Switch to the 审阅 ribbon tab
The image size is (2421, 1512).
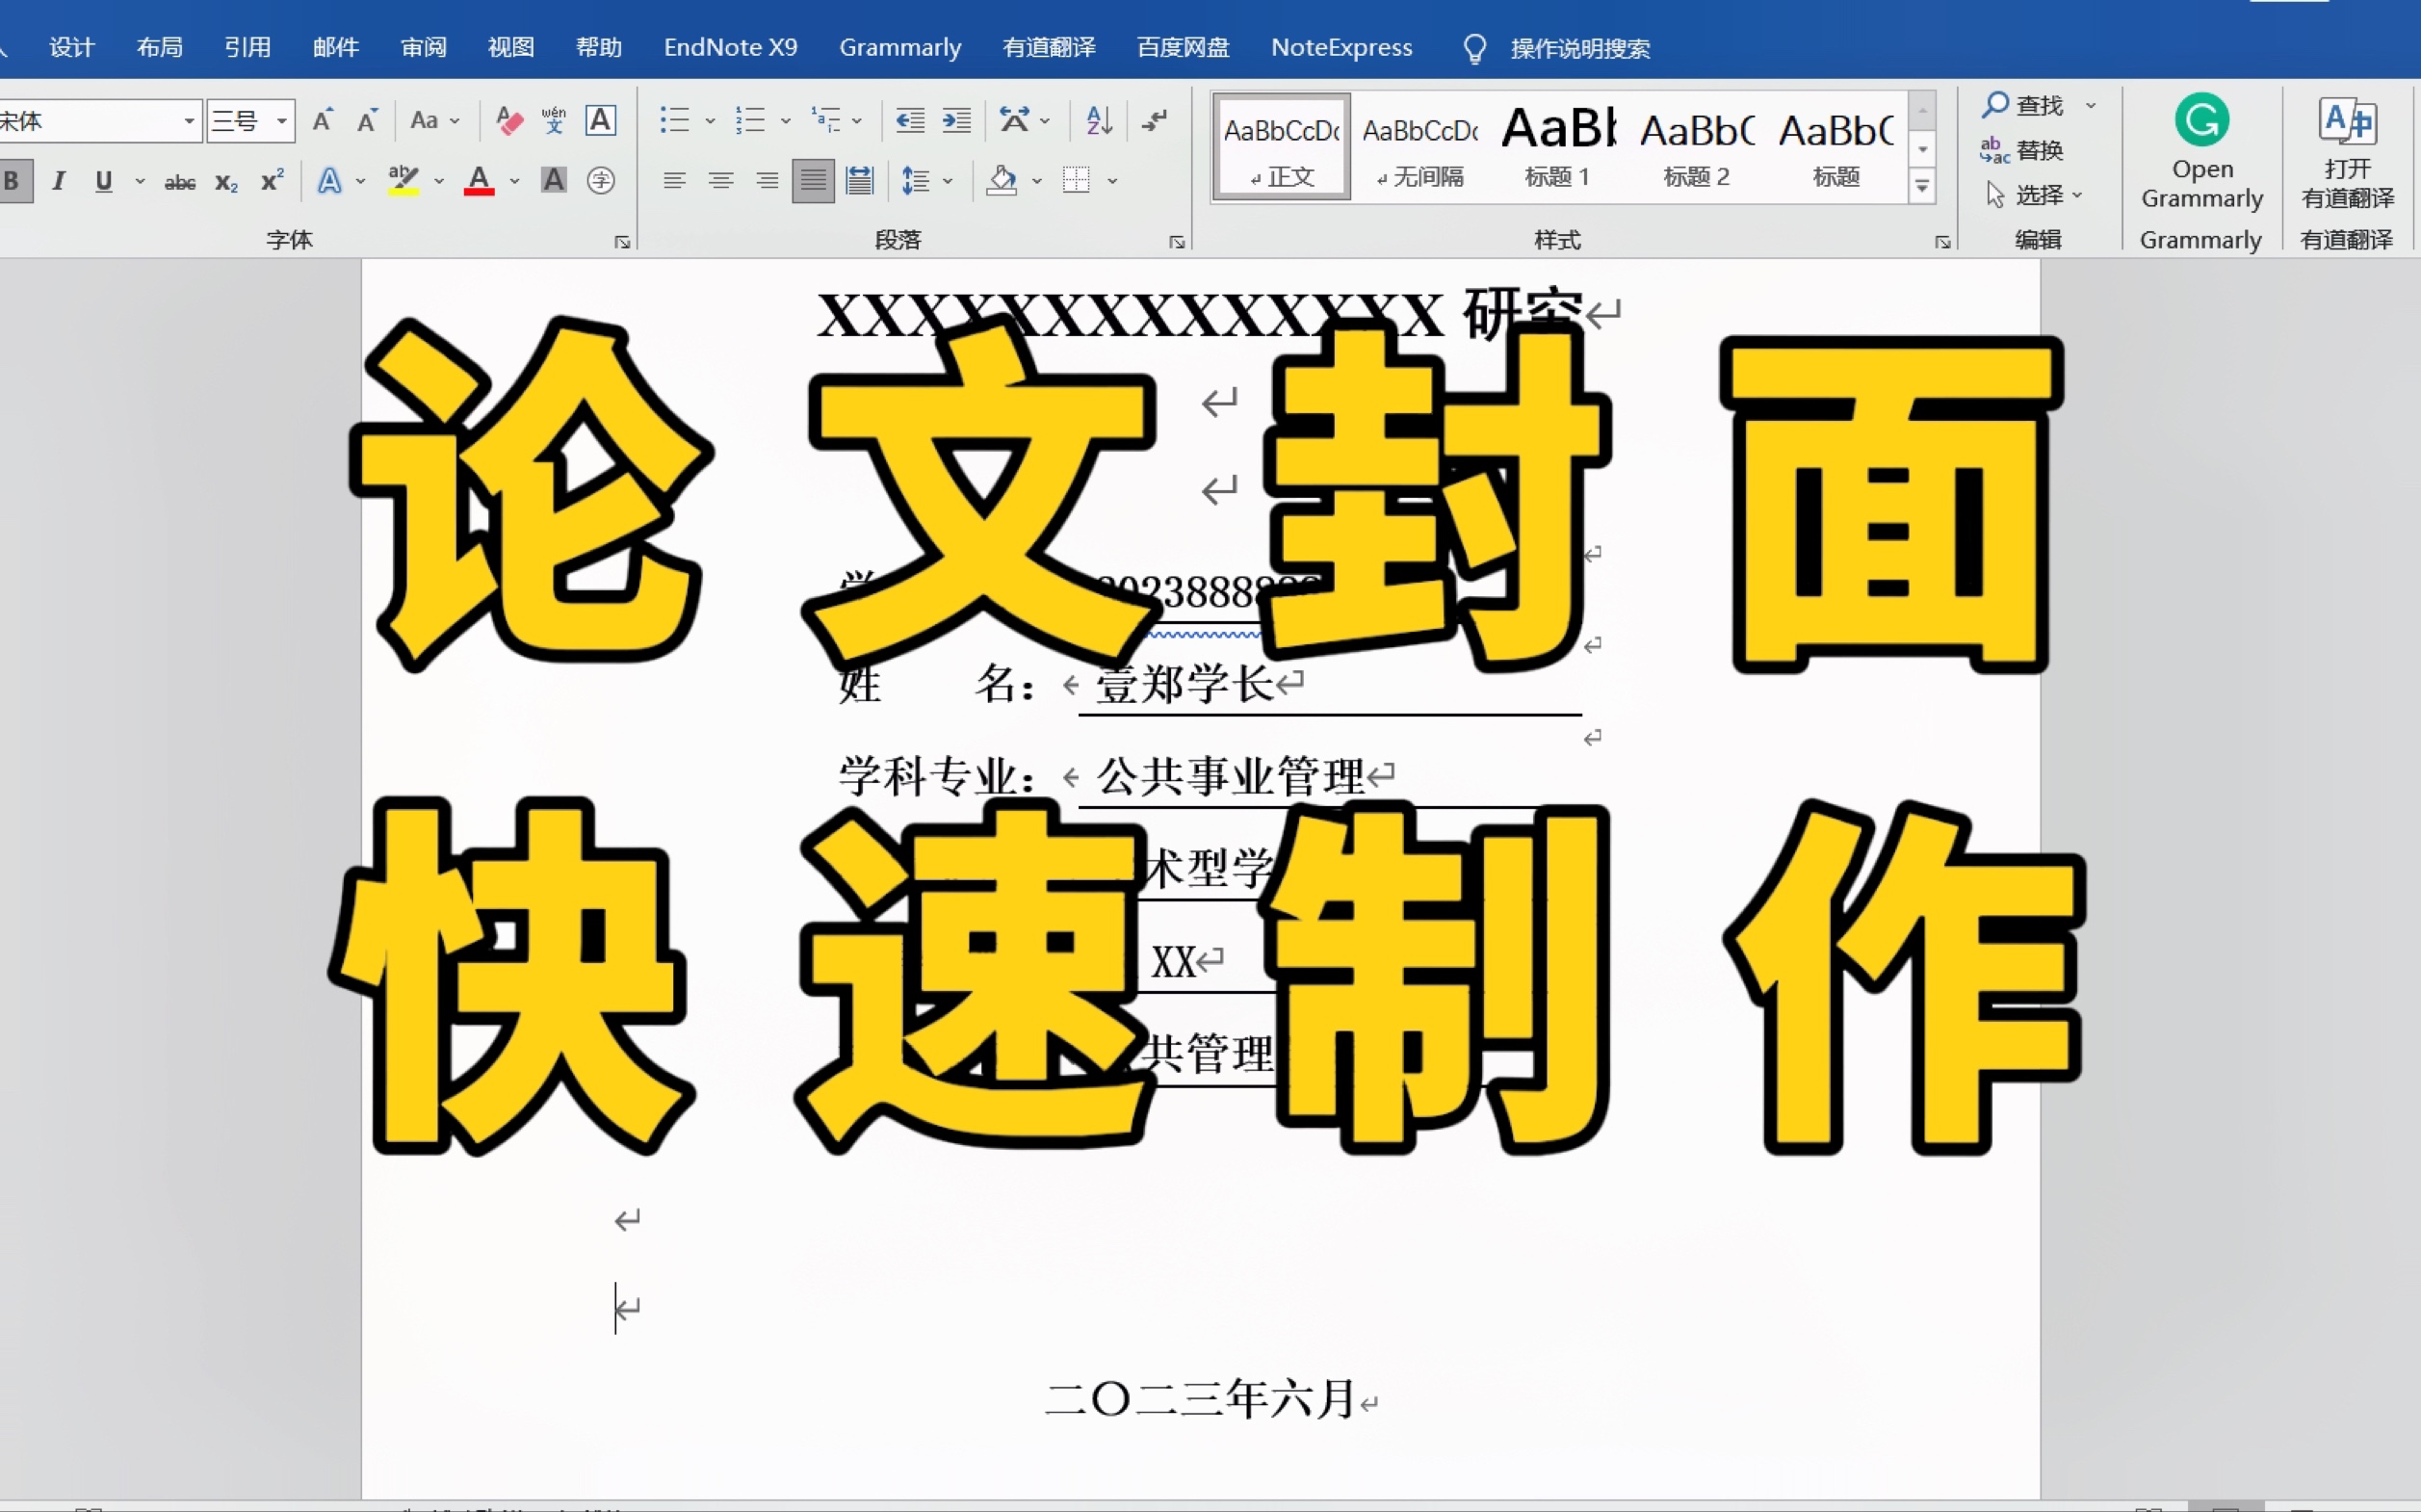422,47
